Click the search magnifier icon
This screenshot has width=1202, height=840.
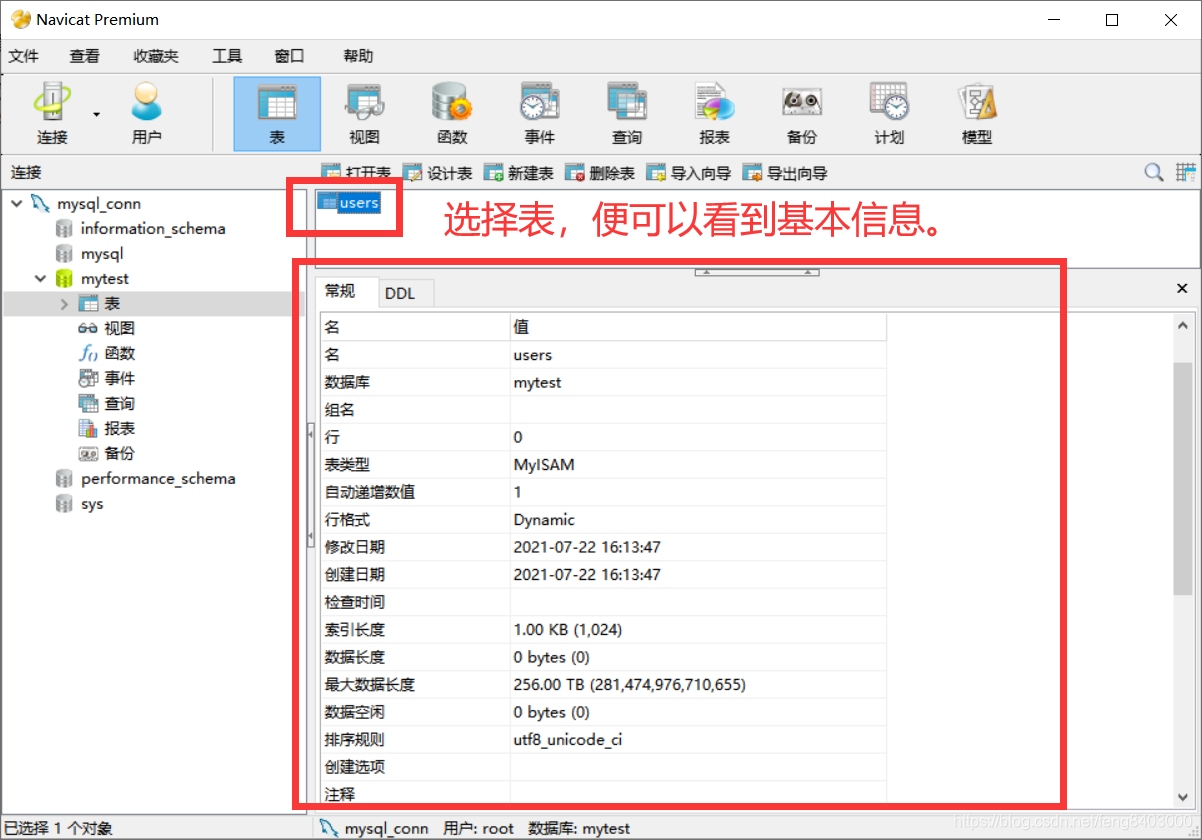pyautogui.click(x=1154, y=173)
